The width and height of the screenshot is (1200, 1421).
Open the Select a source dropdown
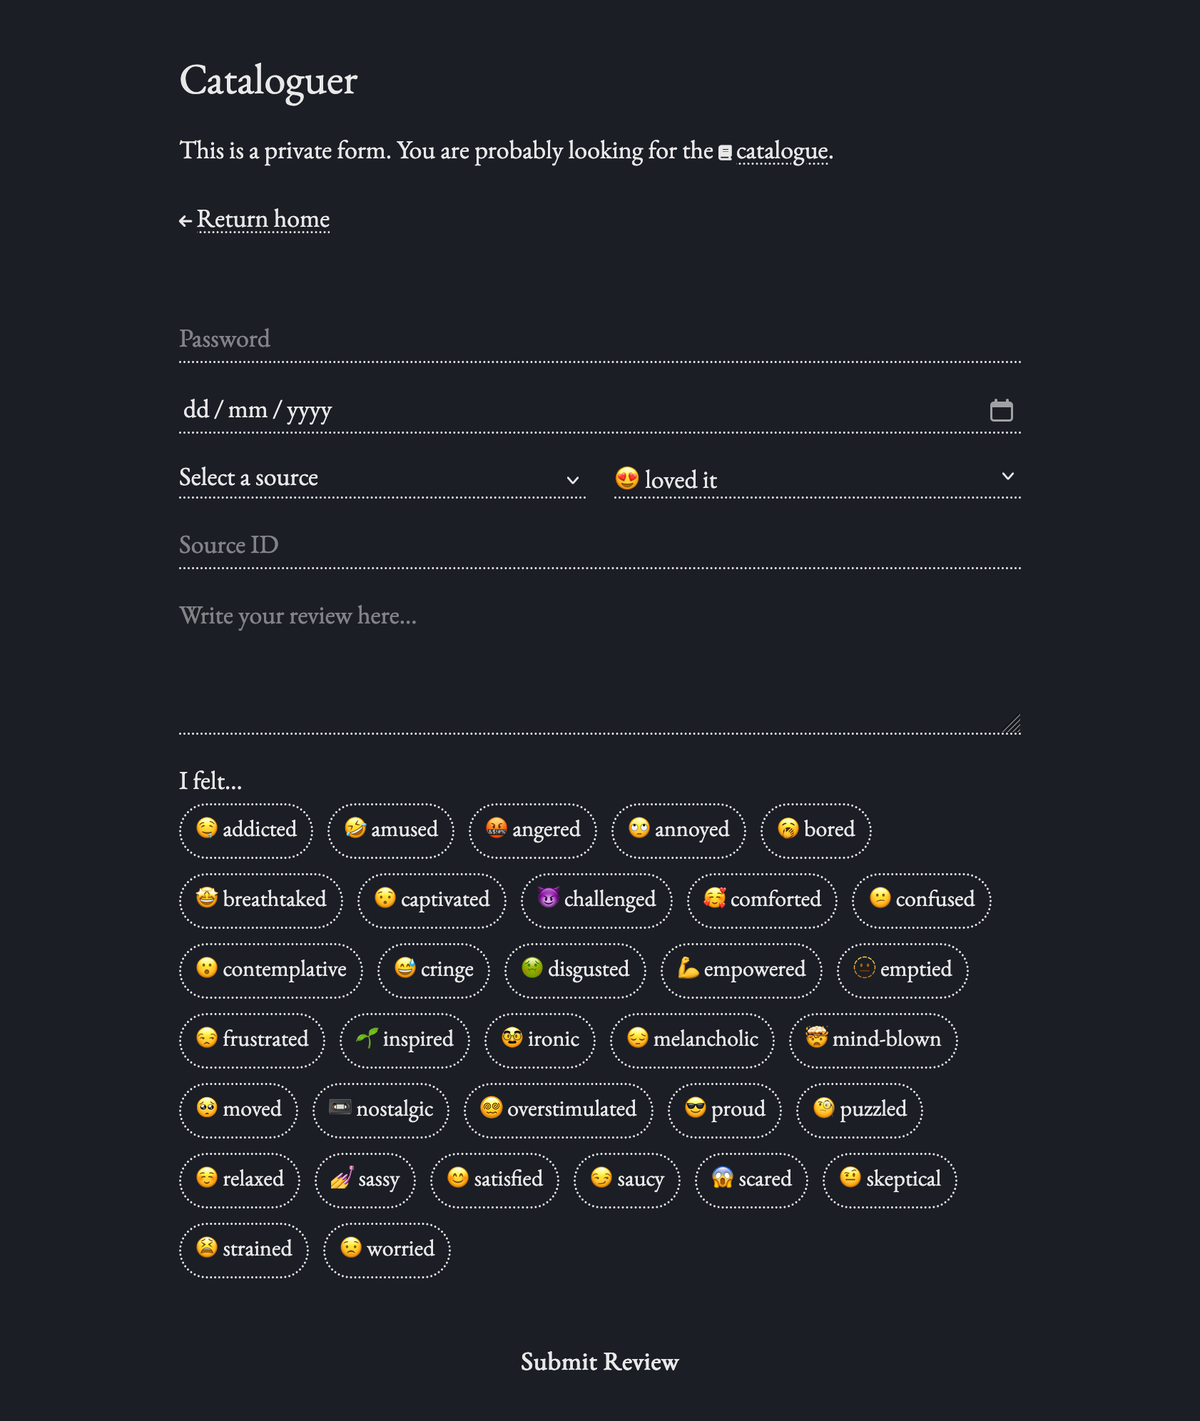382,478
